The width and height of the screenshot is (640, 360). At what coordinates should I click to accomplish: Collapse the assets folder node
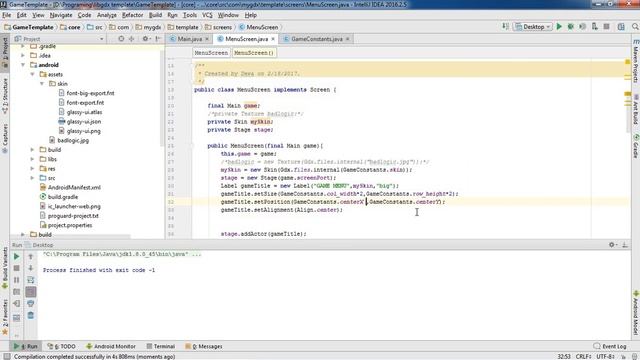click(33, 74)
